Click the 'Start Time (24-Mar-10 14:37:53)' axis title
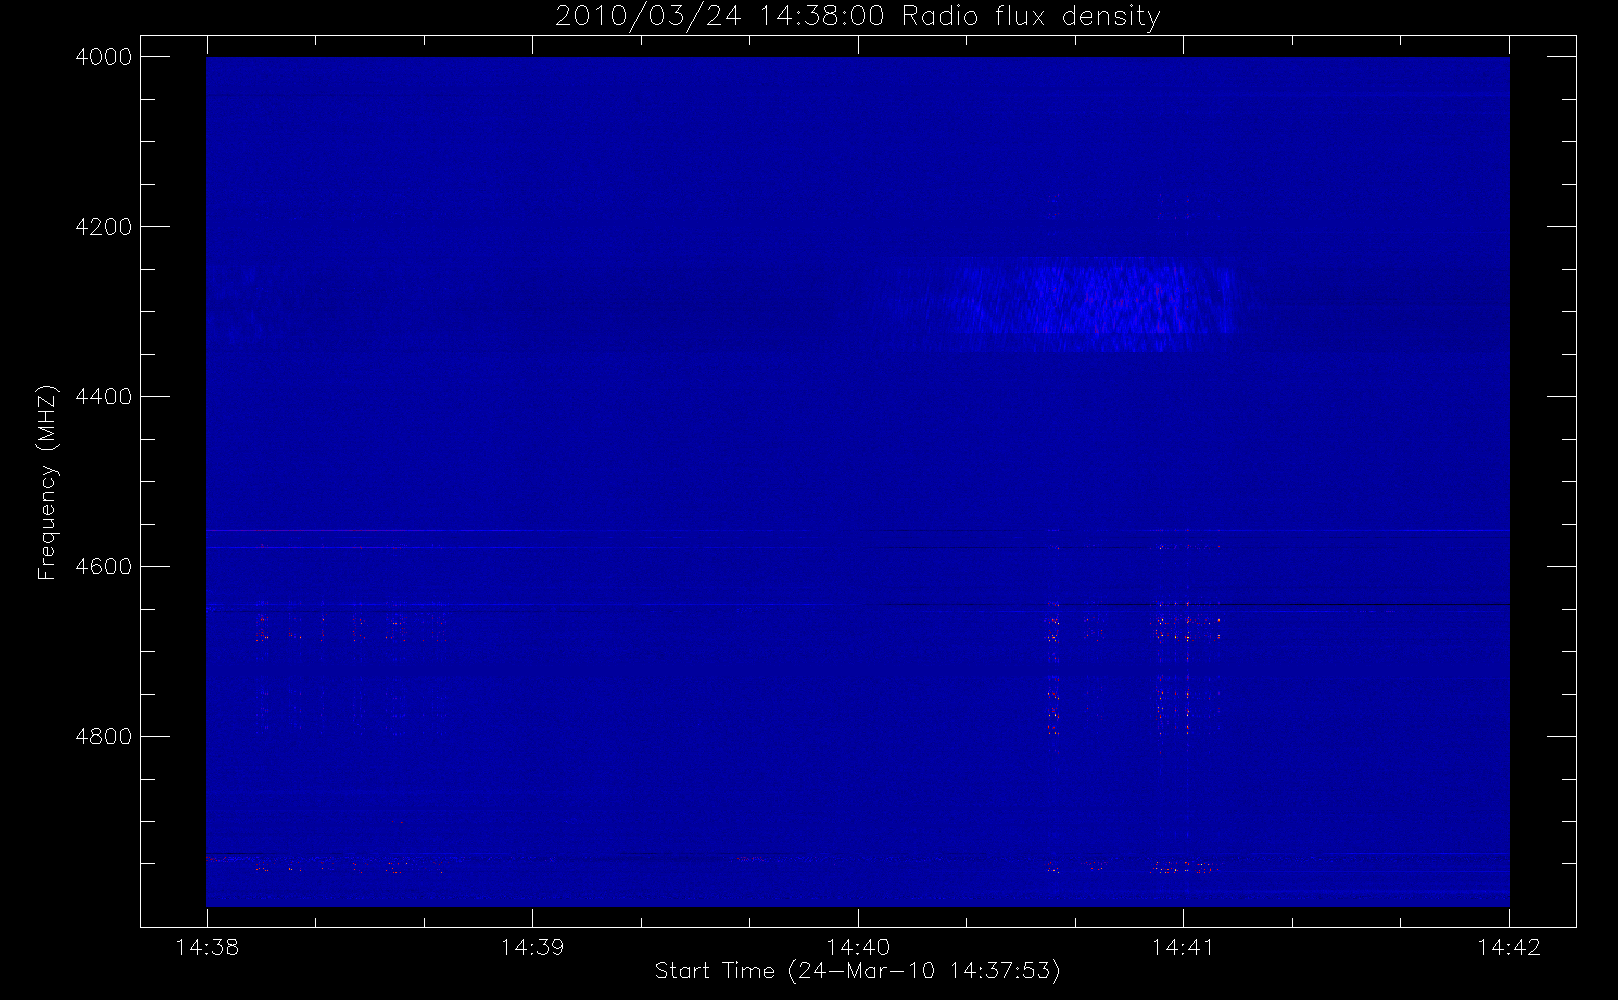1618x1000 pixels. point(857,971)
